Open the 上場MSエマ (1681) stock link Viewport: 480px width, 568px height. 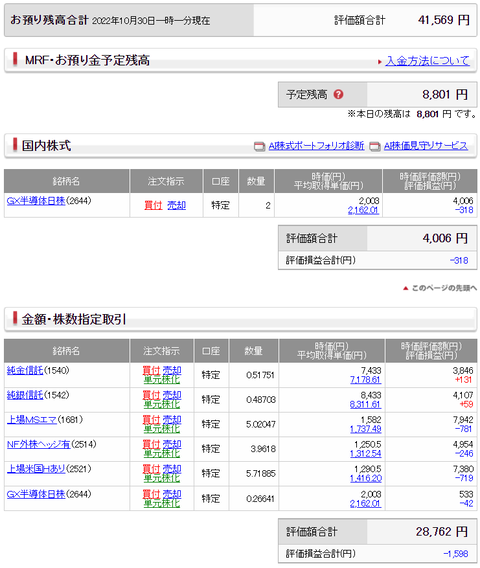(32, 419)
